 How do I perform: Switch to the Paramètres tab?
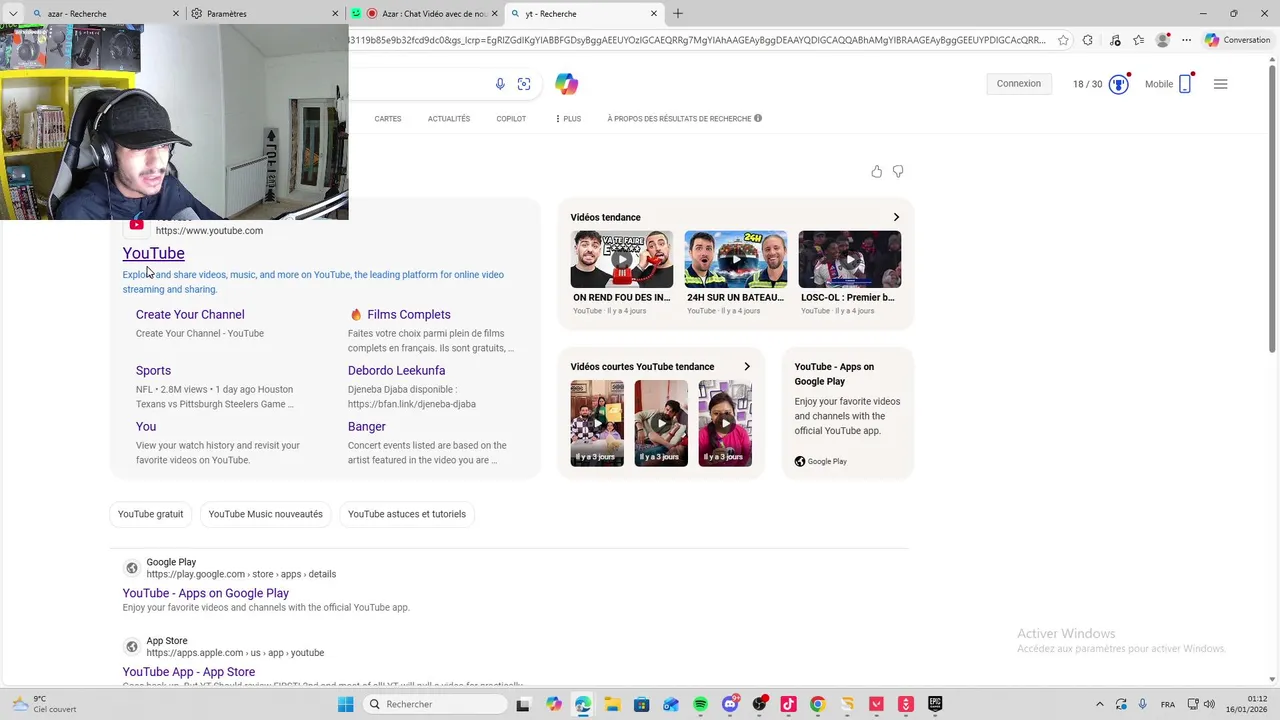pyautogui.click(x=265, y=13)
